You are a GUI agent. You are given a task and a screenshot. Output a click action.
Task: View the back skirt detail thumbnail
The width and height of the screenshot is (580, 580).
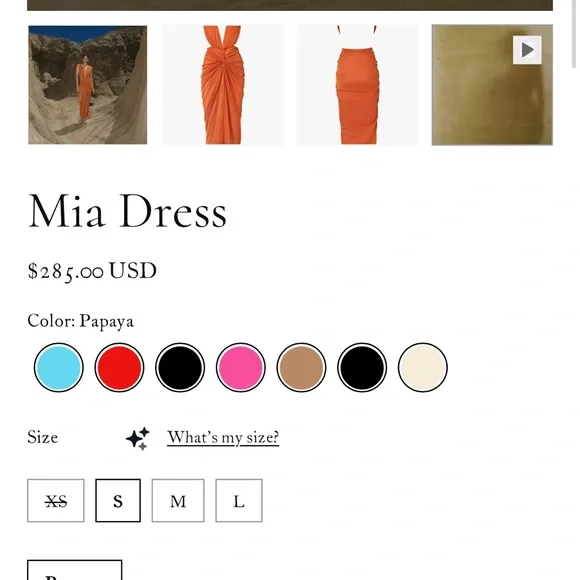357,85
